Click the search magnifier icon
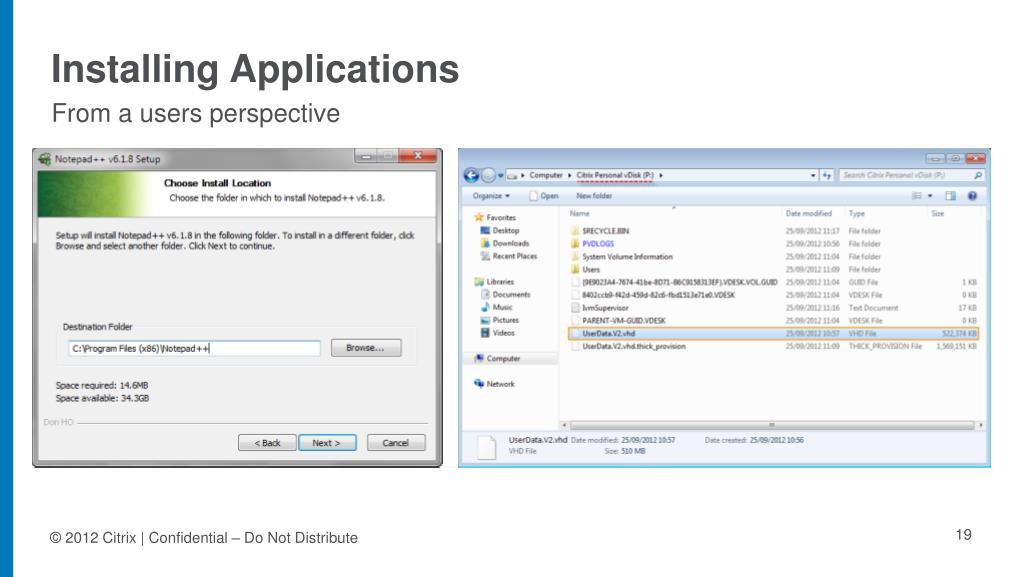The width and height of the screenshot is (1023, 577). [978, 175]
